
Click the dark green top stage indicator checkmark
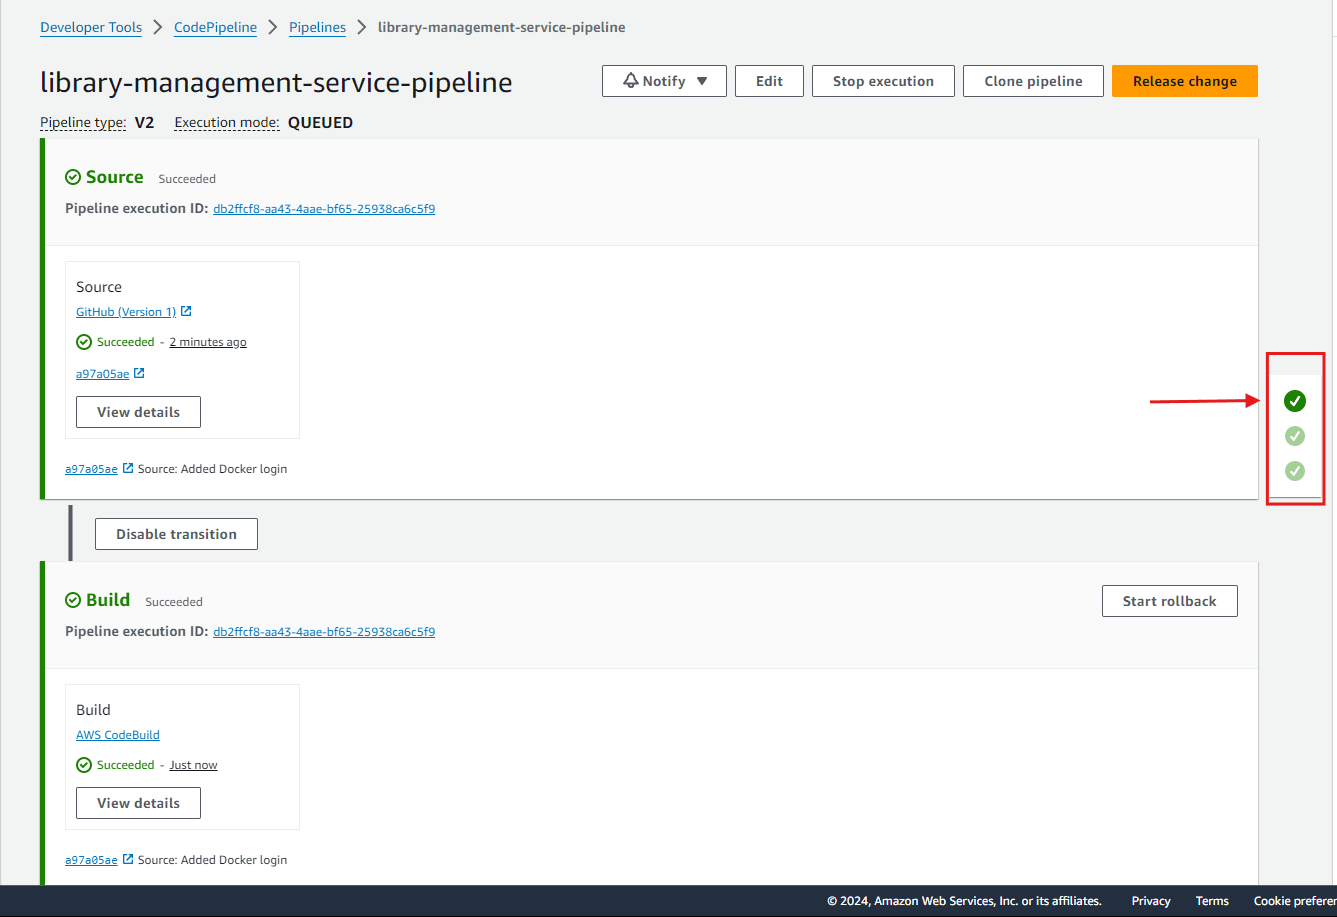pos(1295,401)
